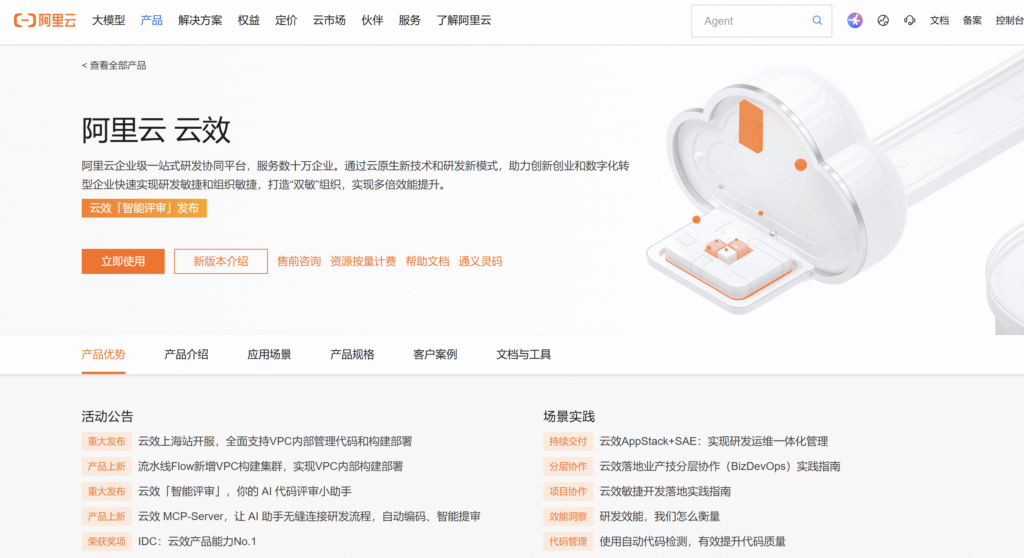Screen dimensions: 1024x558
Task: Open the 解决方案 menu
Action: [200, 20]
